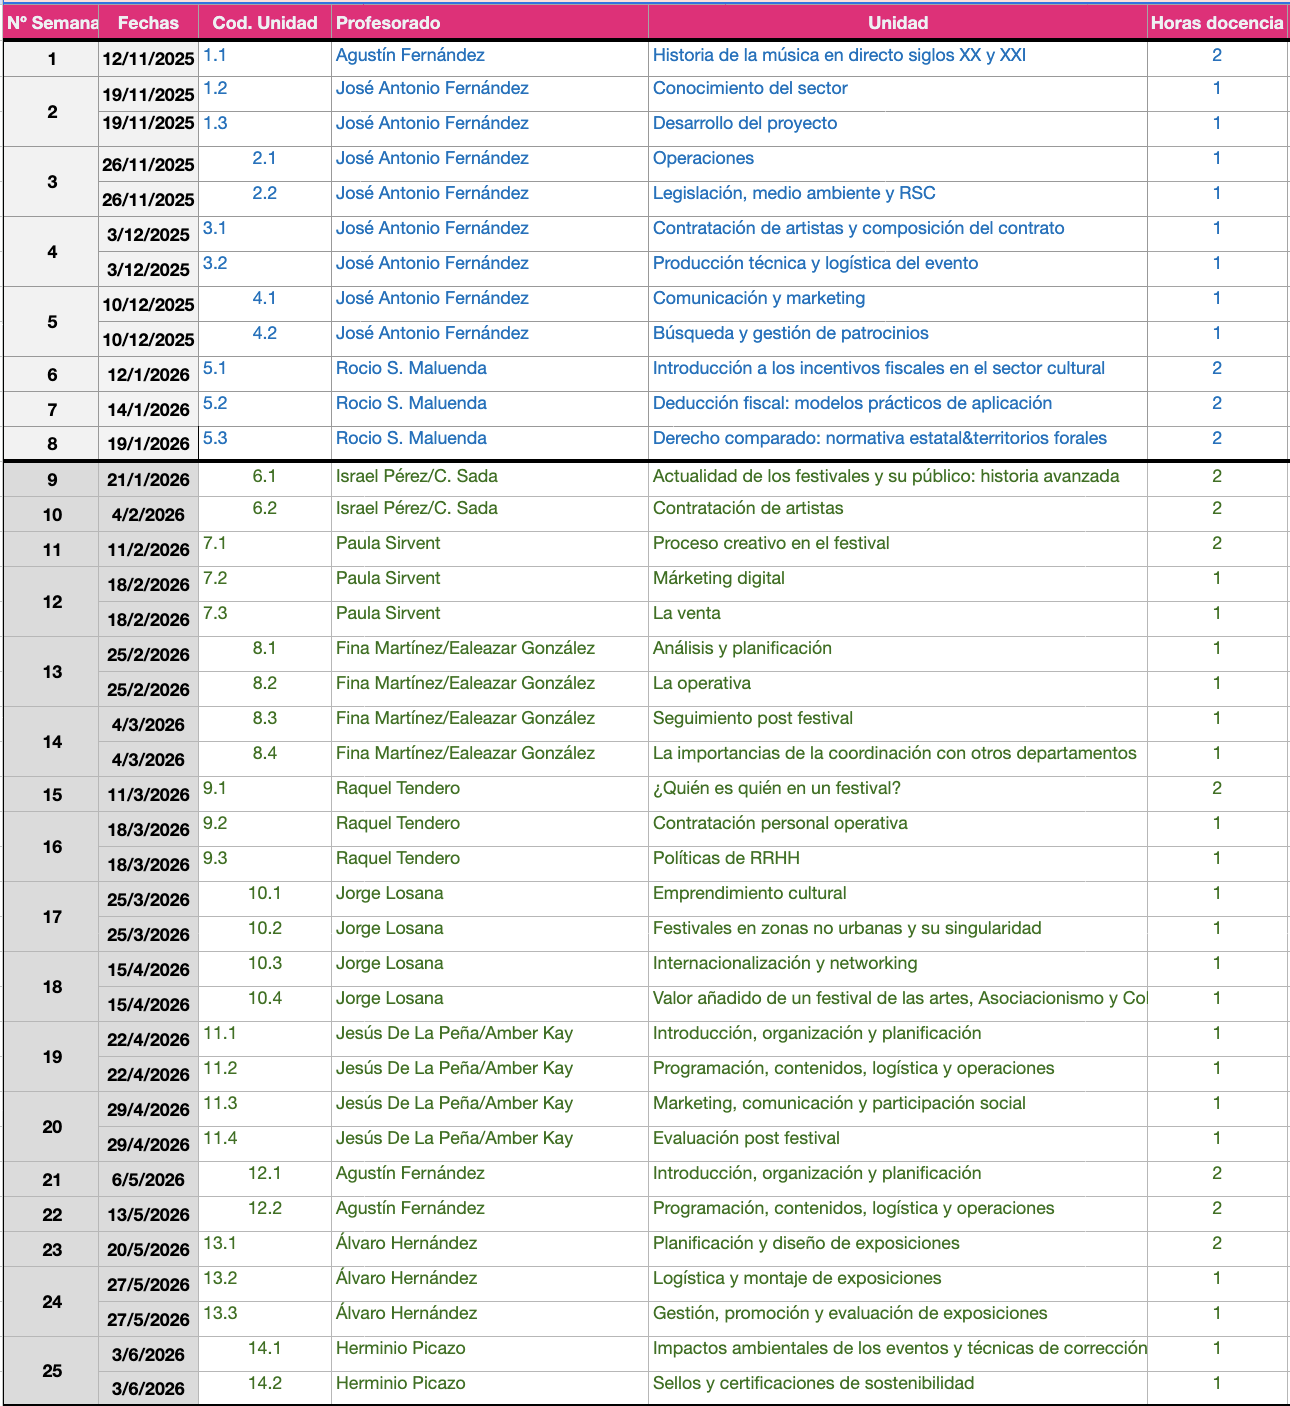Click the "Cod. Unidad" header cell
The image size is (1290, 1406).
point(265,23)
